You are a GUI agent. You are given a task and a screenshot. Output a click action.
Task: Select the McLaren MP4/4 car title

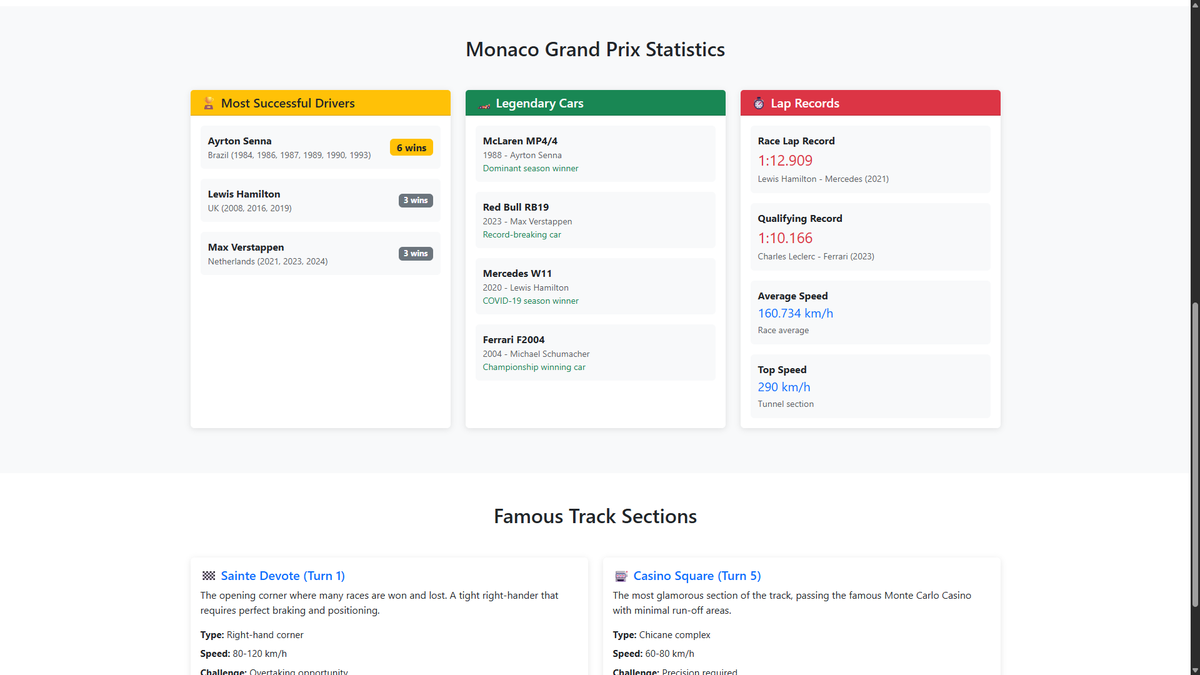coord(520,141)
